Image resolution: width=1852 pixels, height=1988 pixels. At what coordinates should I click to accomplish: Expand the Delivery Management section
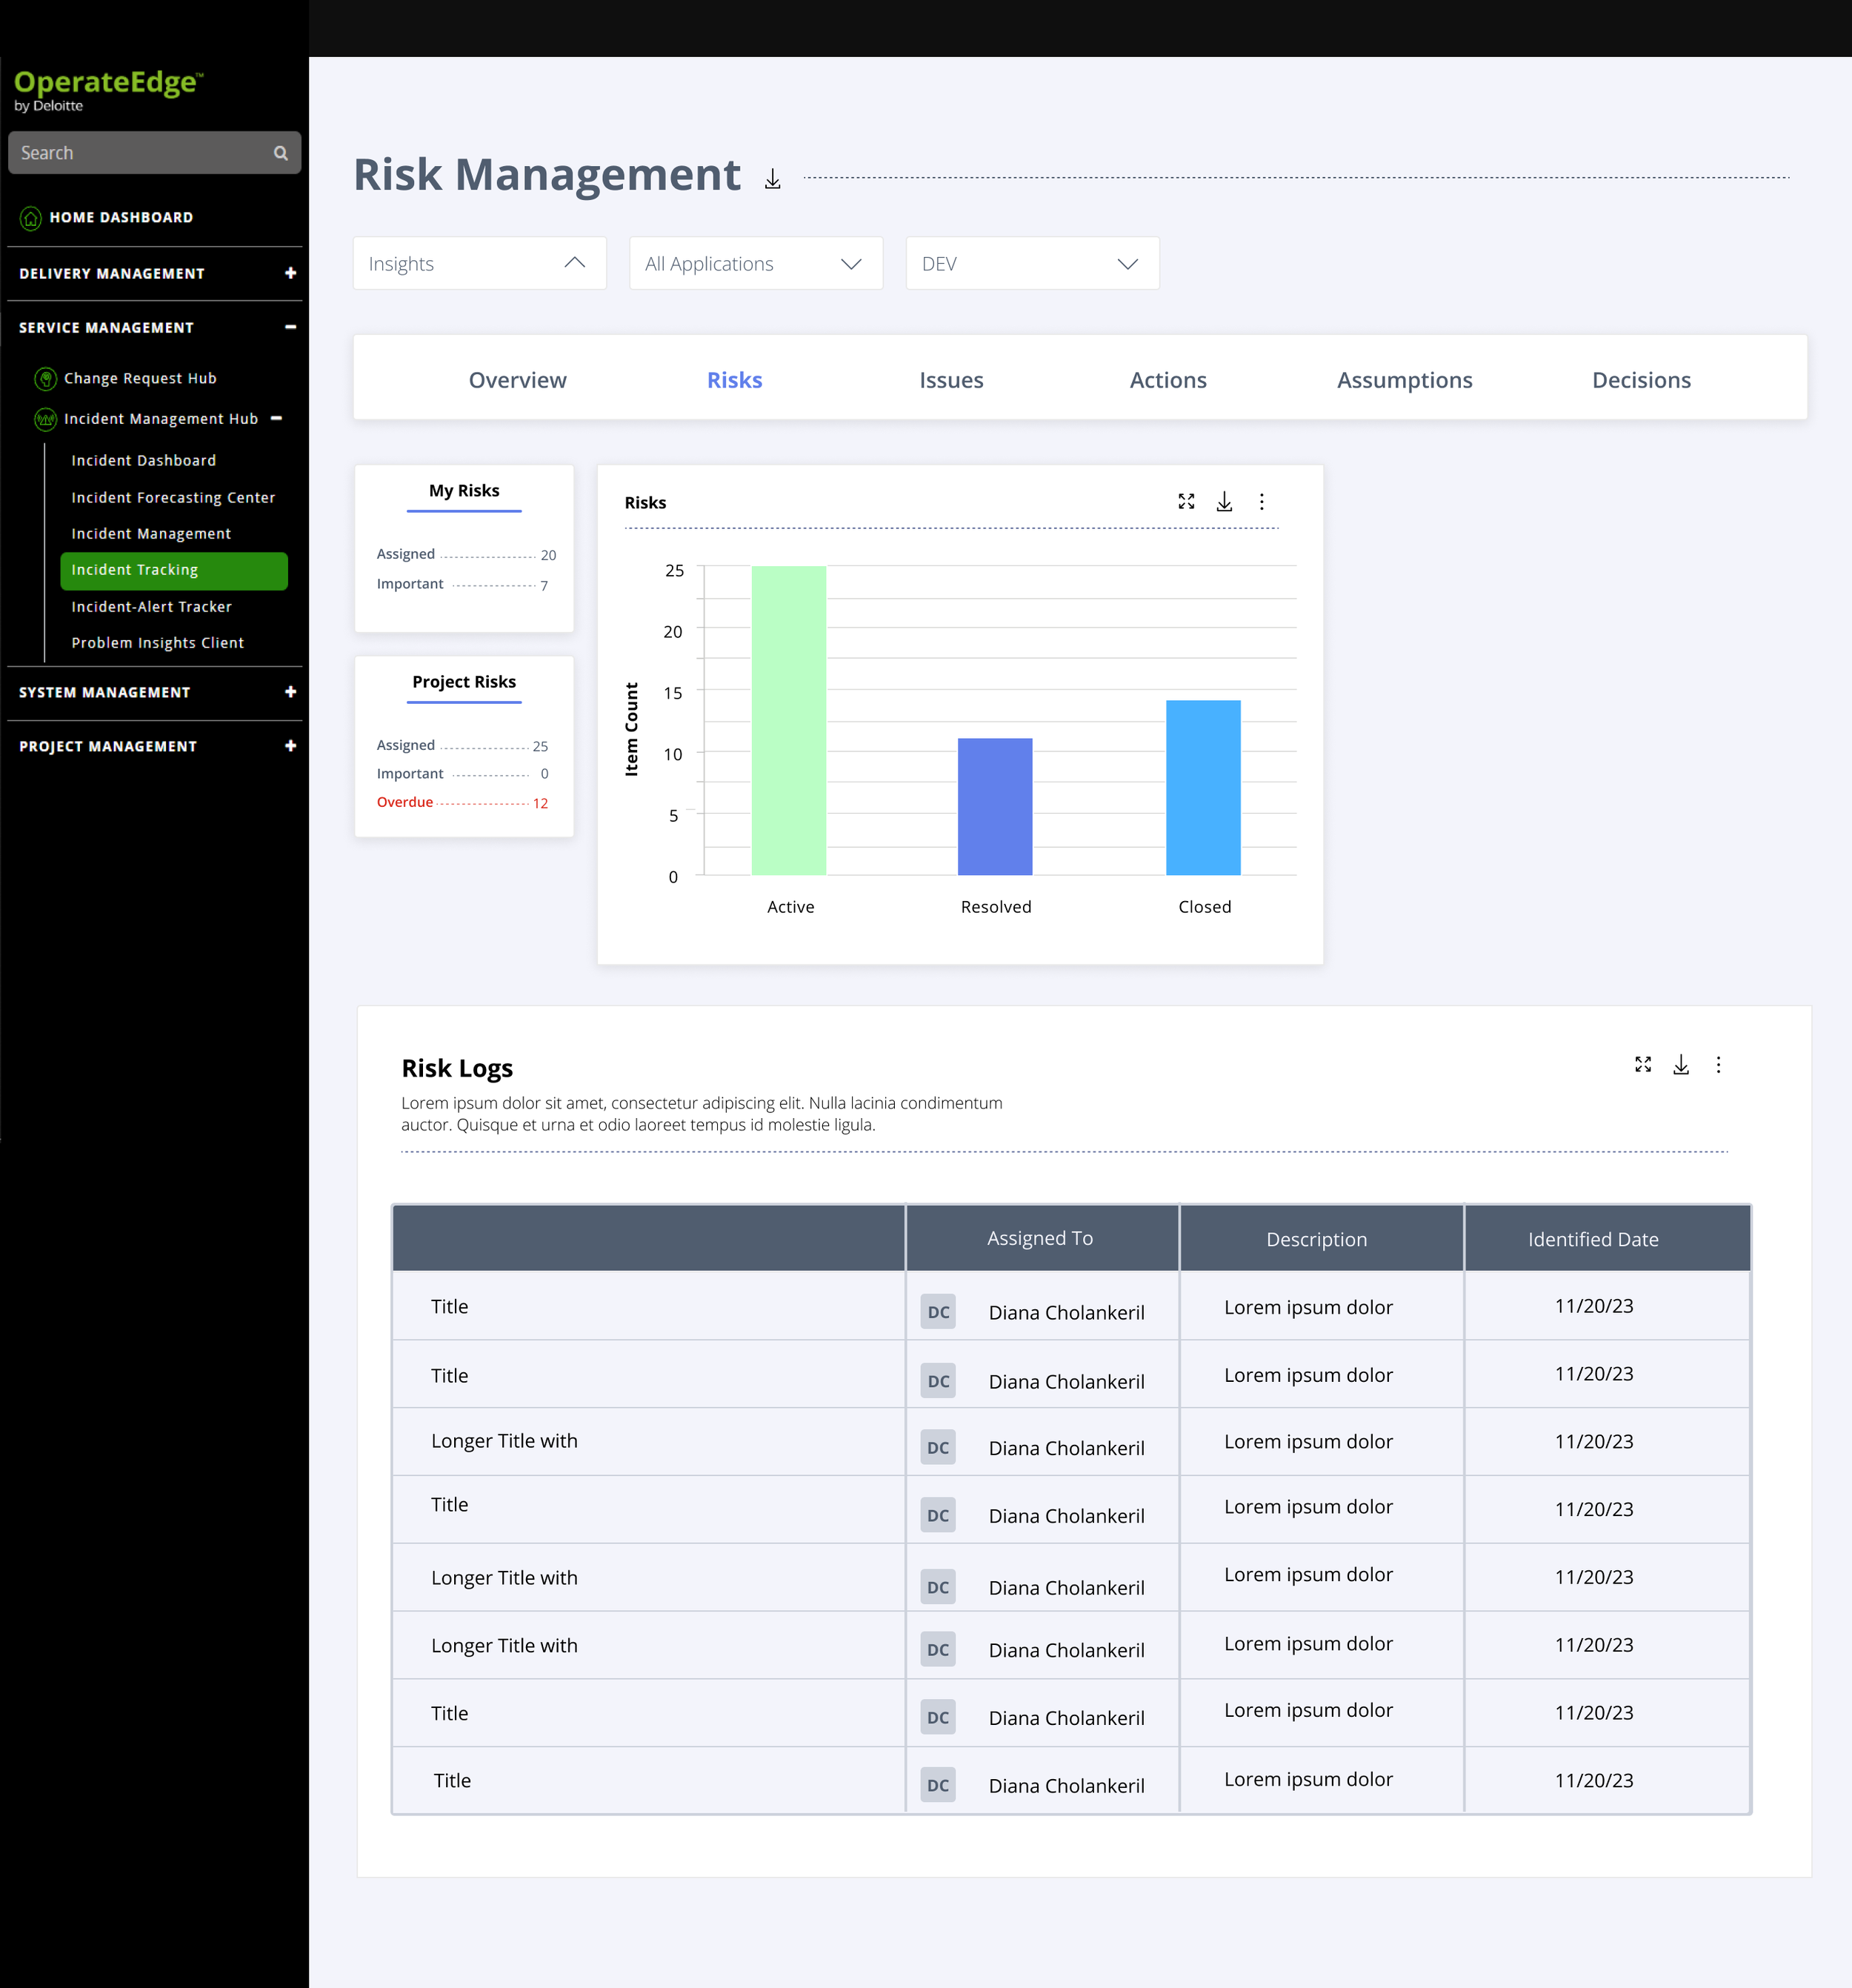(x=290, y=273)
